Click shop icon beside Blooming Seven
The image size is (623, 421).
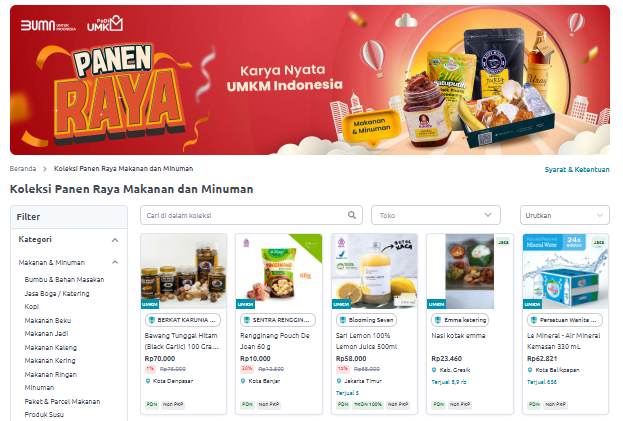point(342,320)
